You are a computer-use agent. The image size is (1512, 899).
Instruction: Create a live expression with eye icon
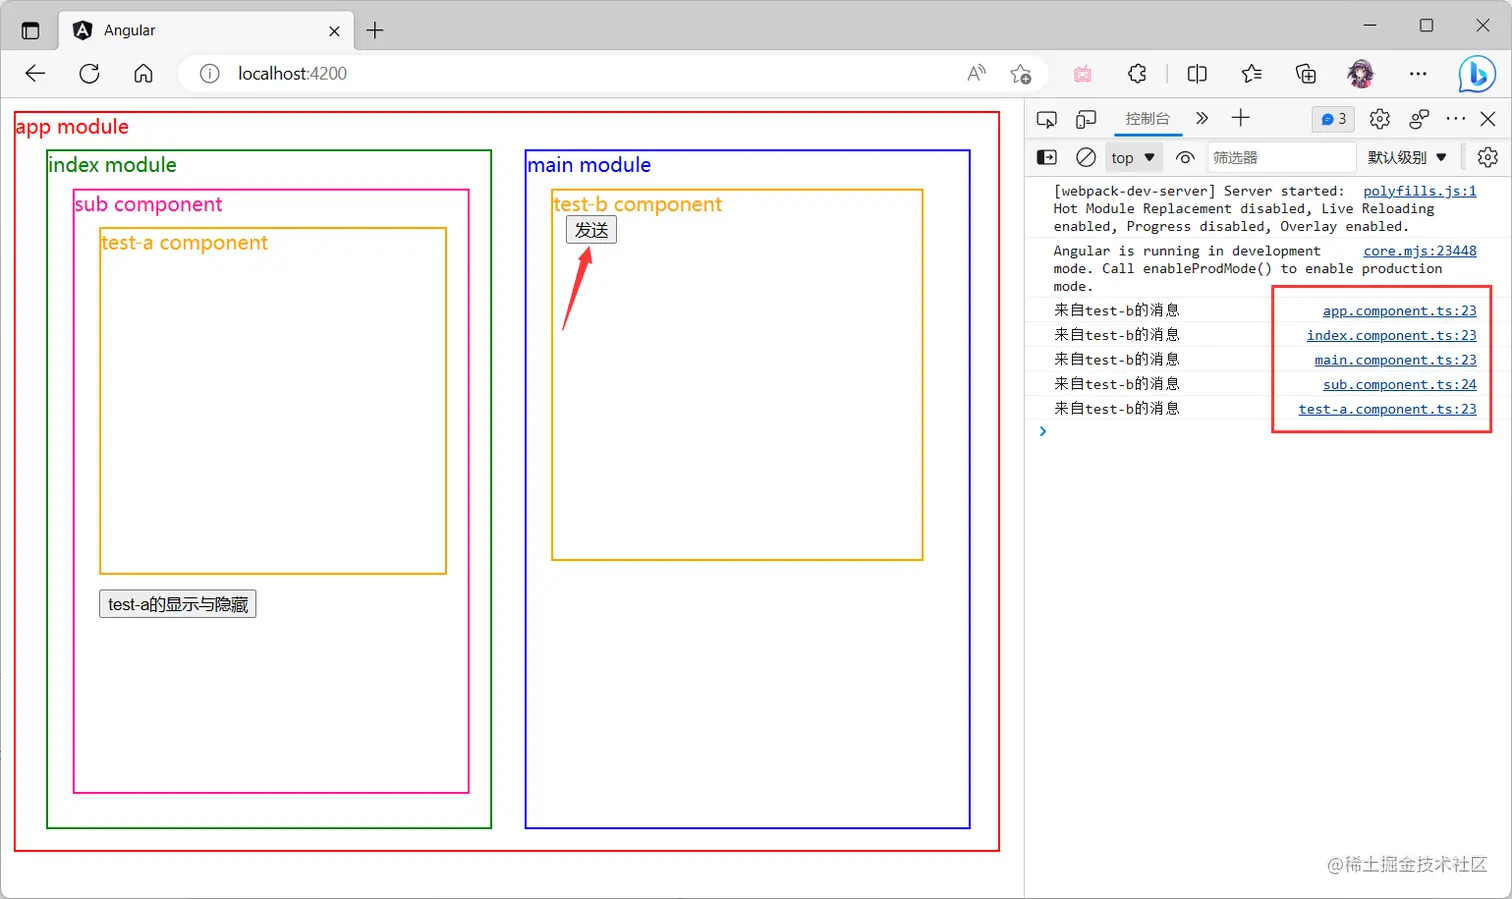pyautogui.click(x=1185, y=157)
